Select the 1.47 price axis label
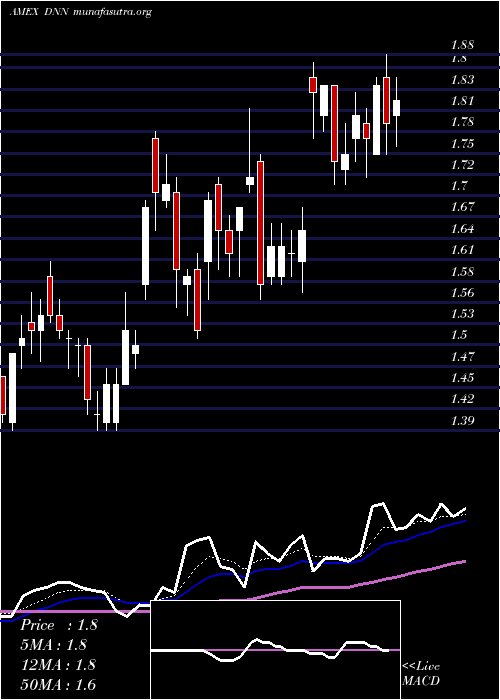Image resolution: width=500 pixels, height=700 pixels. pyautogui.click(x=462, y=357)
